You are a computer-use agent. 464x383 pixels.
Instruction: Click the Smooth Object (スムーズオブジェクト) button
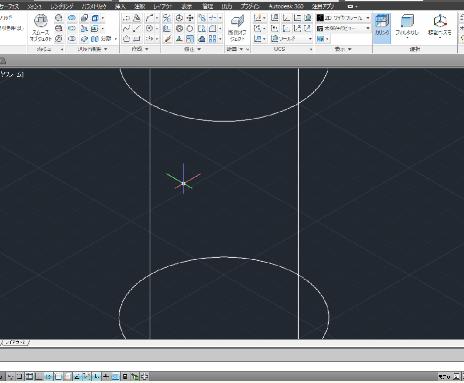click(41, 28)
